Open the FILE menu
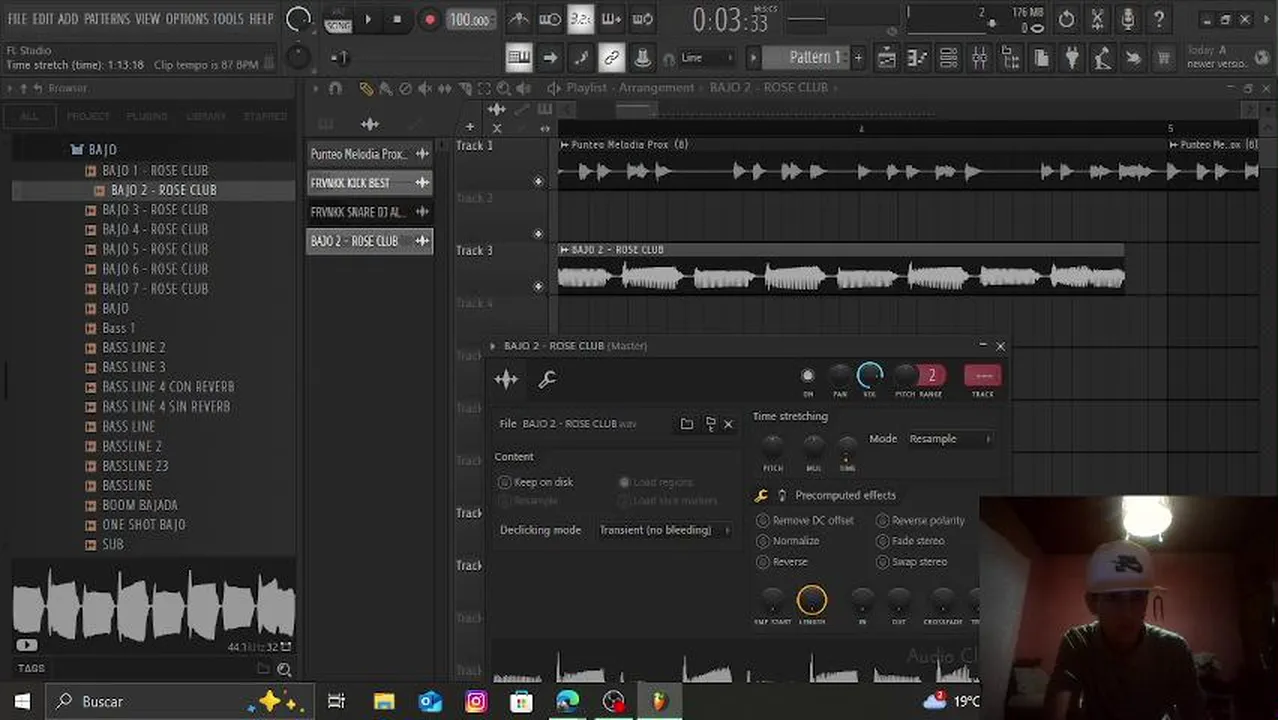Viewport: 1278px width, 720px height. point(17,19)
